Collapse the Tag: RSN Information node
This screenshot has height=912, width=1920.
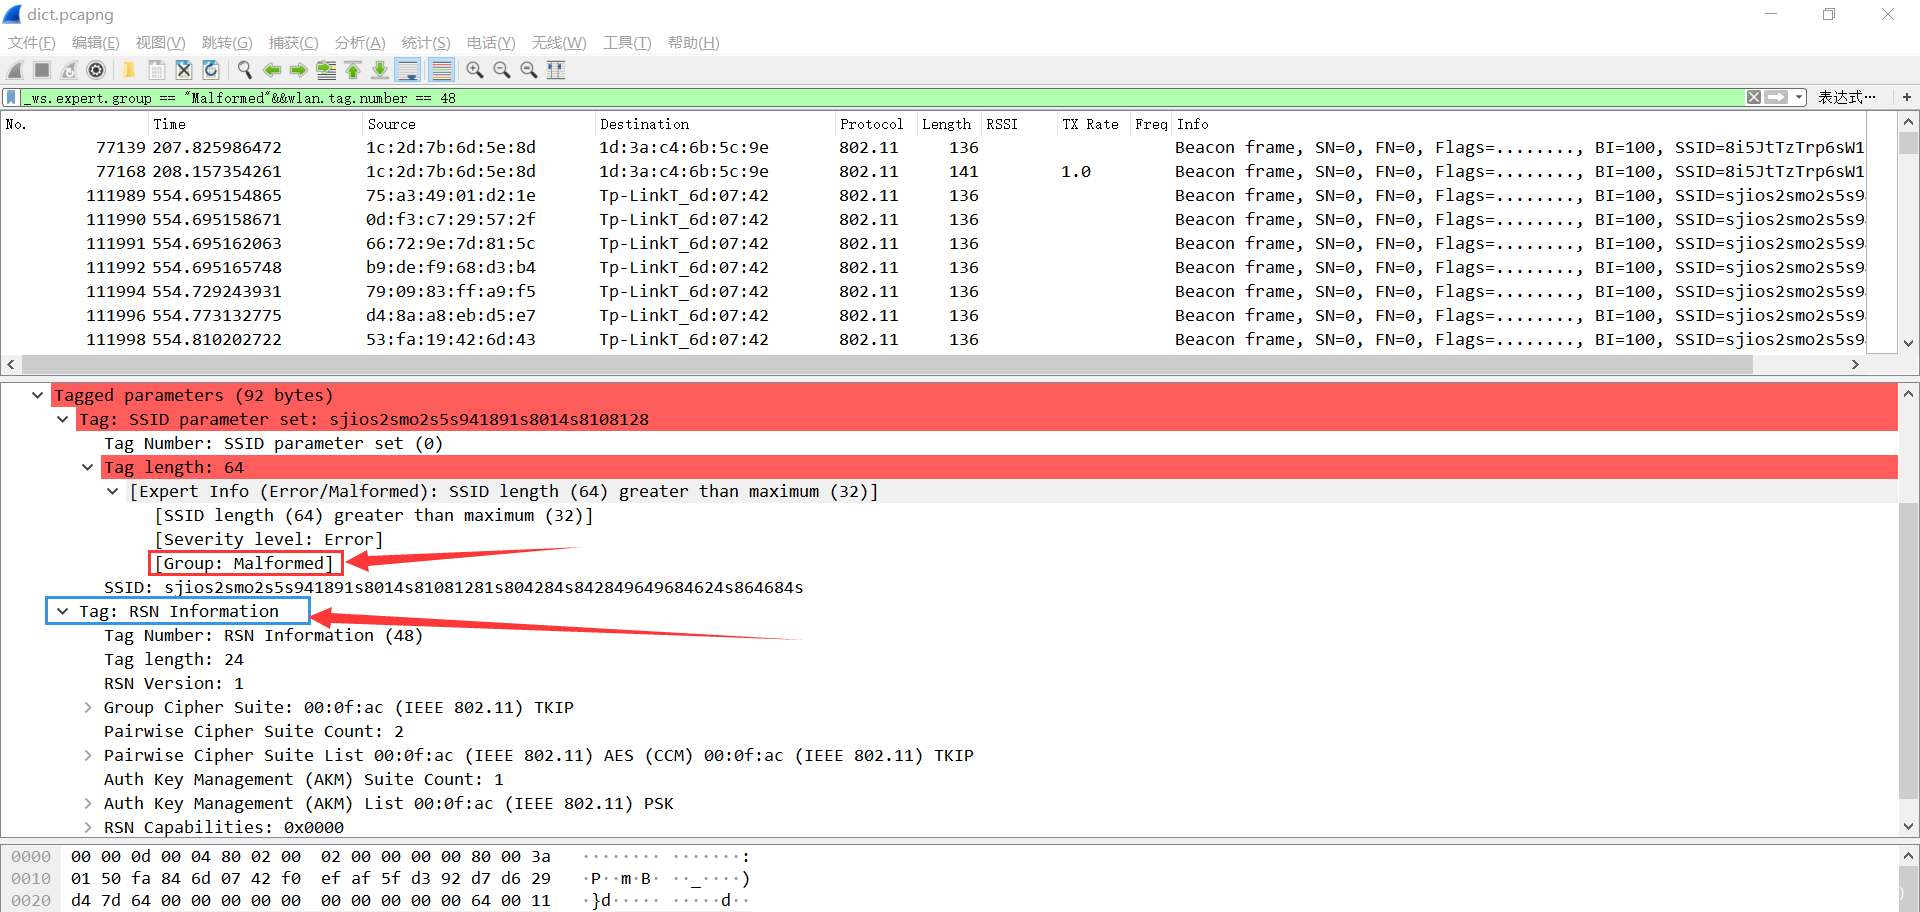[63, 611]
